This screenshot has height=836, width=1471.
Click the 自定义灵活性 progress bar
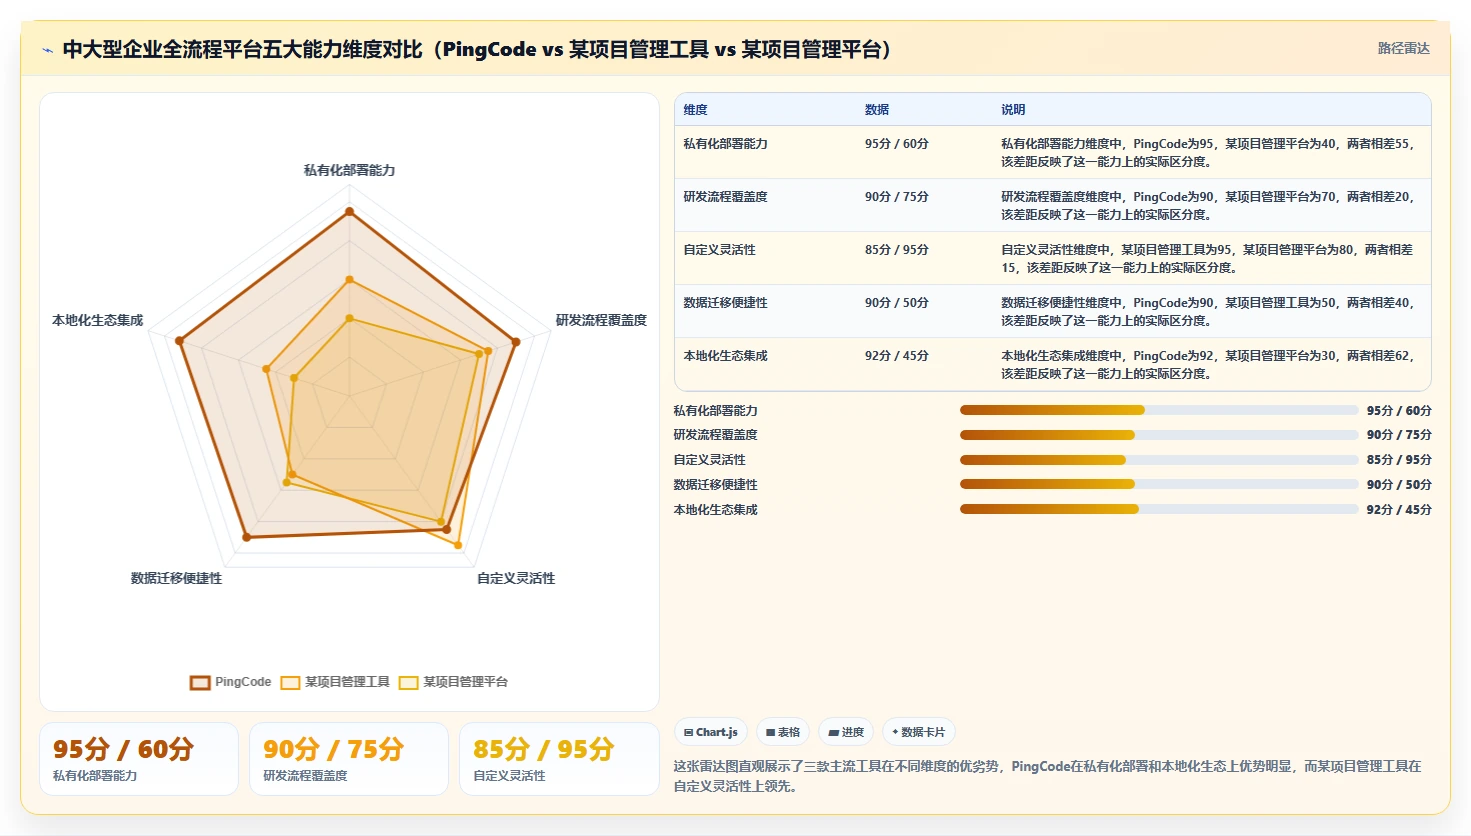coord(1159,460)
